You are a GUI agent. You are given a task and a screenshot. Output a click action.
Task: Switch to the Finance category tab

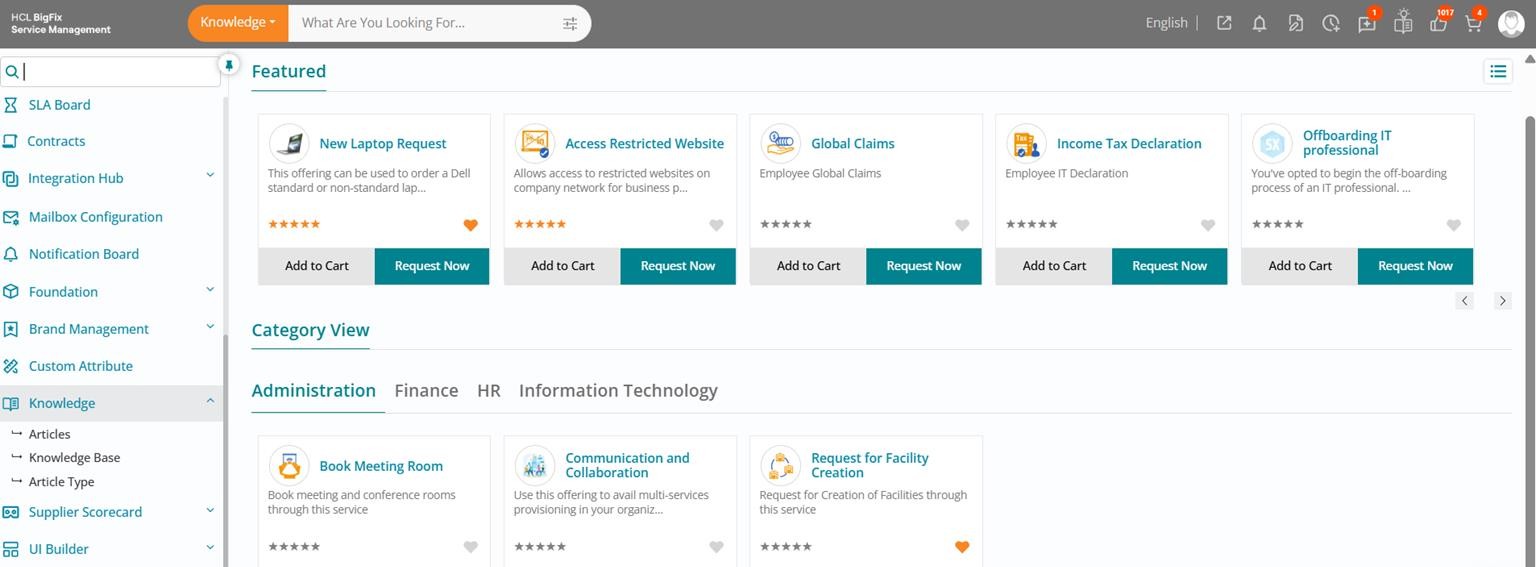[426, 391]
